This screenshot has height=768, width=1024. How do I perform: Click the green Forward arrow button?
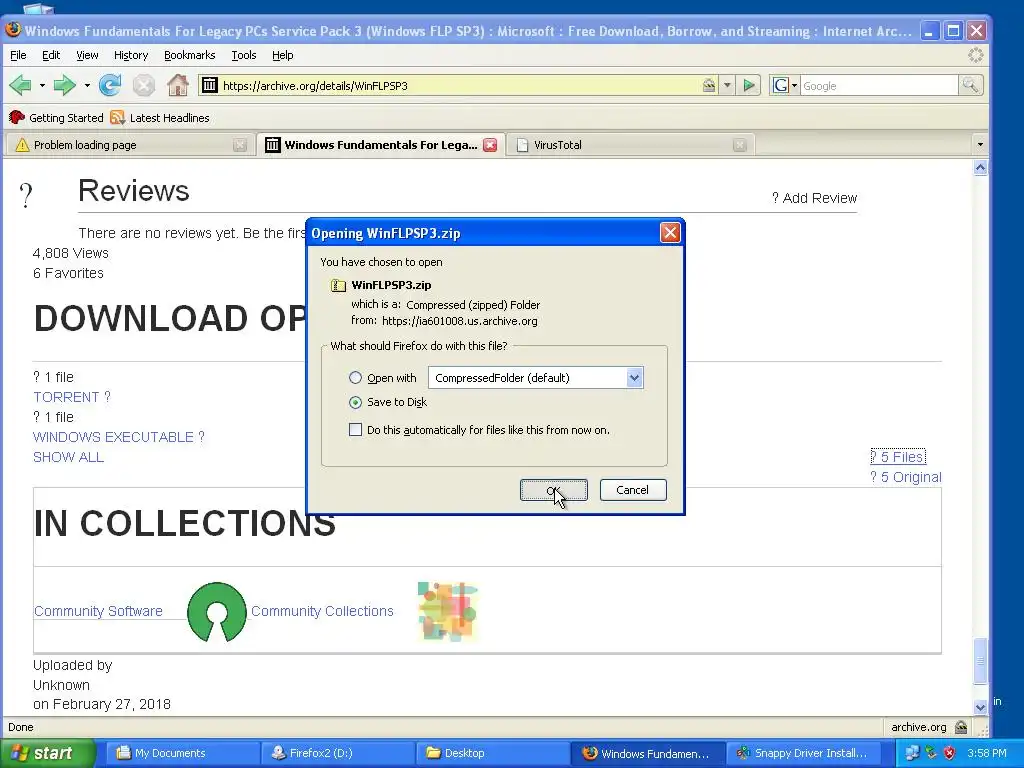click(64, 86)
